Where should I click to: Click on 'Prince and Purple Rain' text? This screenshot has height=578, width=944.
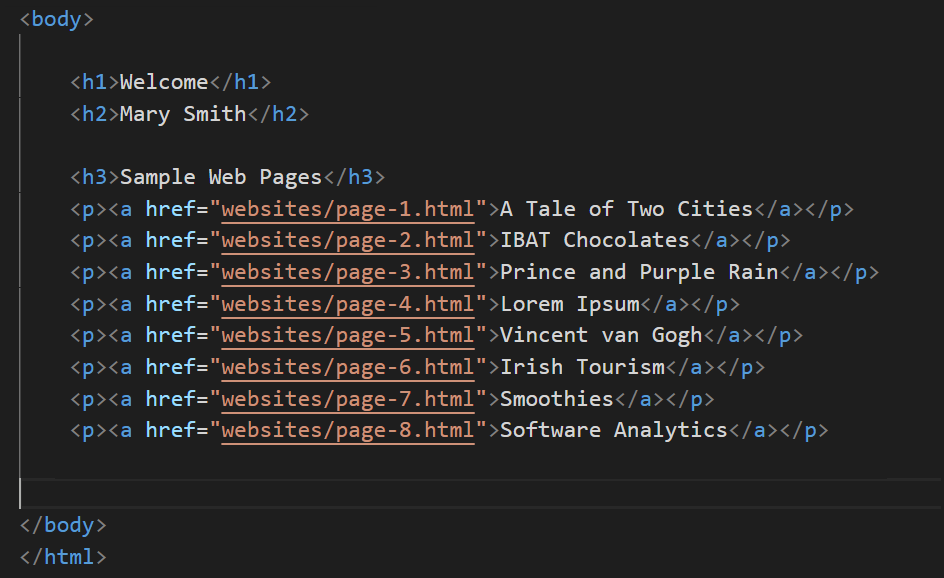[x=639, y=272]
